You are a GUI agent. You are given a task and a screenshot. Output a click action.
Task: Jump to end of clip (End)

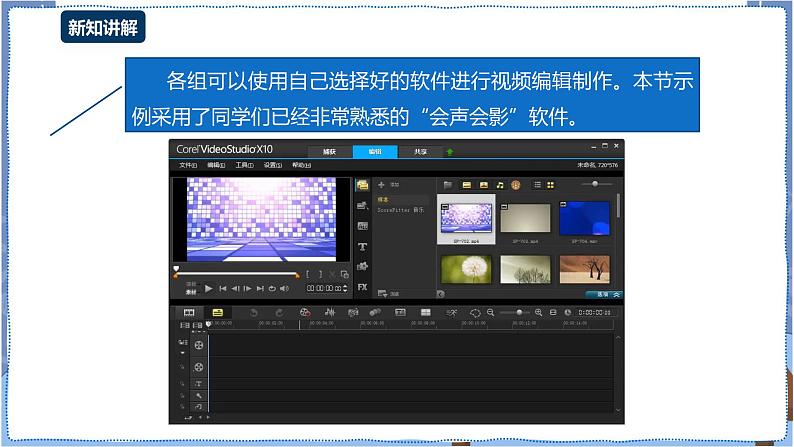pyautogui.click(x=260, y=289)
